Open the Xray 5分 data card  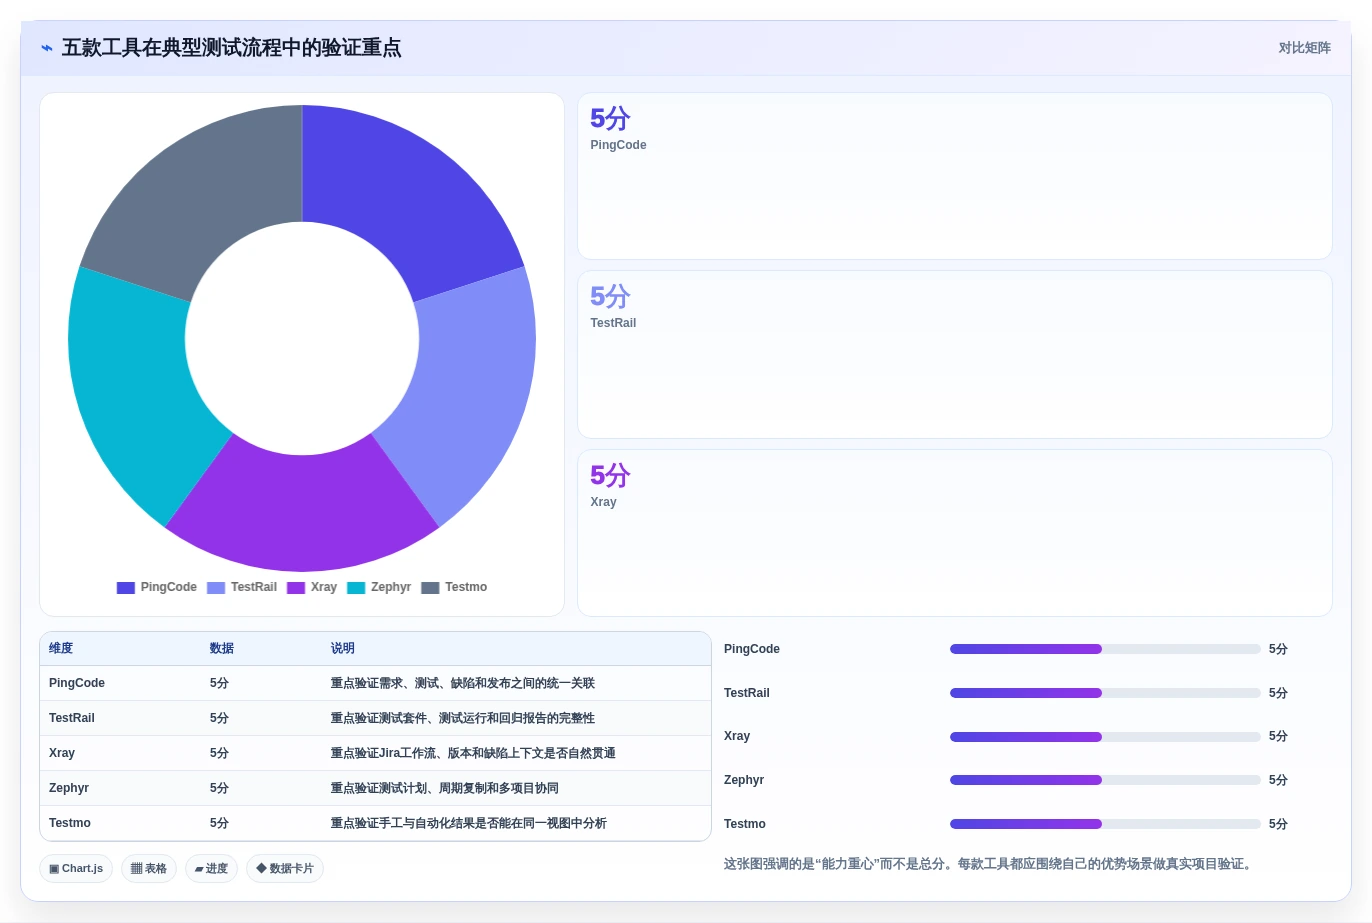[x=955, y=533]
